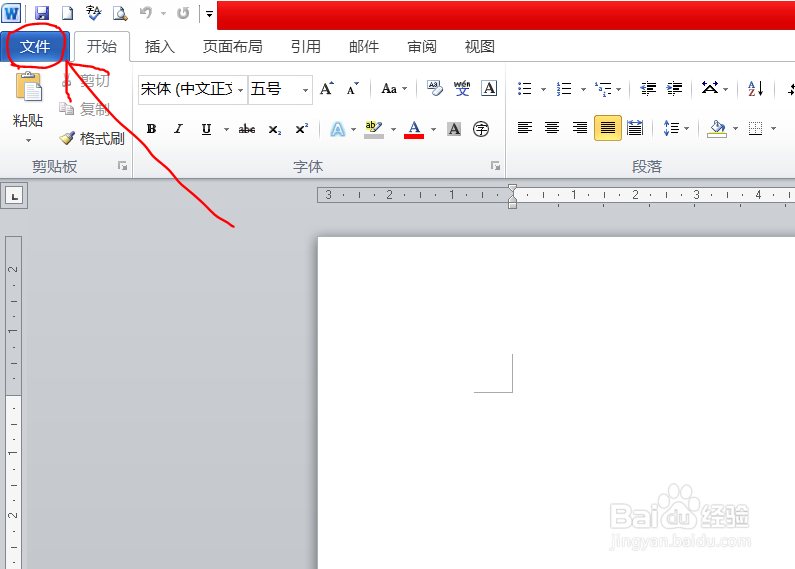Click the phonetic guide wén icon

(x=462, y=89)
